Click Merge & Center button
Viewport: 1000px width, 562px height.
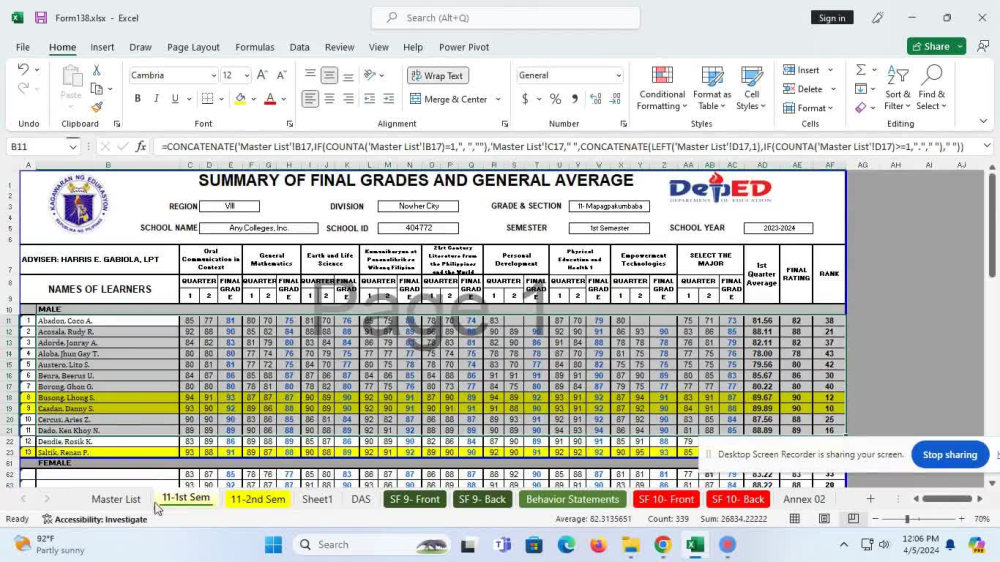tap(449, 100)
